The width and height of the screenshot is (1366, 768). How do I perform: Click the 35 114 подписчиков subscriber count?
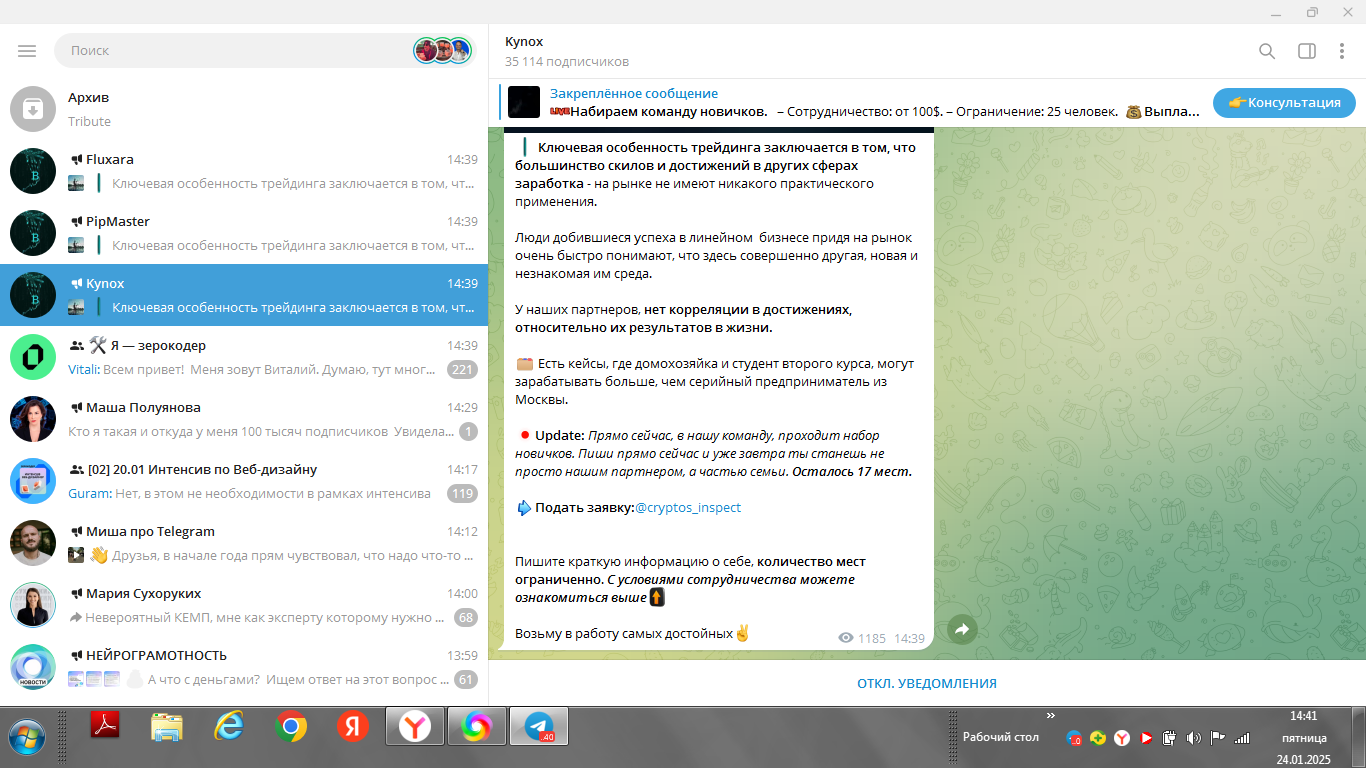tap(567, 62)
